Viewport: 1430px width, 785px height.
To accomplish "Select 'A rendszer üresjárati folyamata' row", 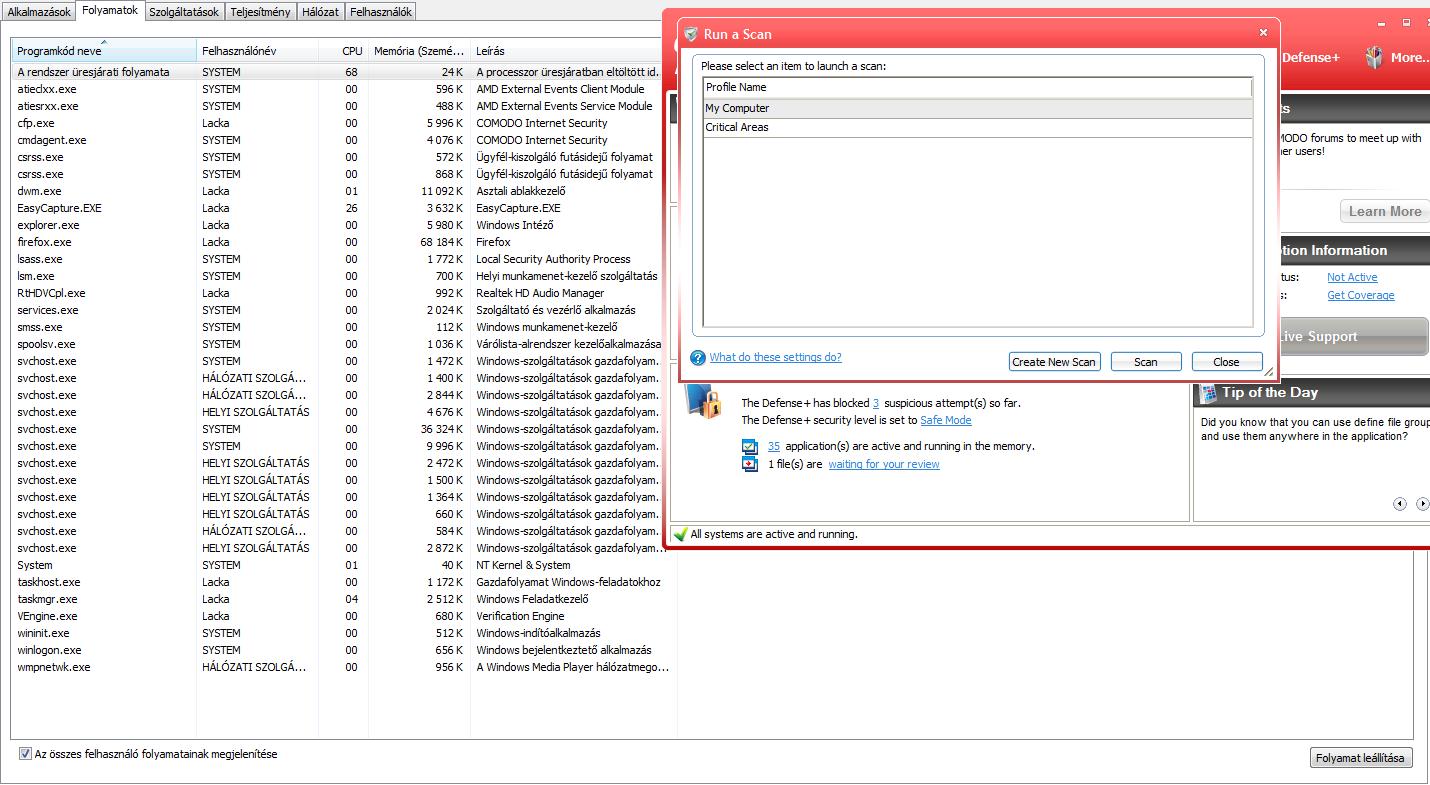I will pyautogui.click(x=338, y=72).
